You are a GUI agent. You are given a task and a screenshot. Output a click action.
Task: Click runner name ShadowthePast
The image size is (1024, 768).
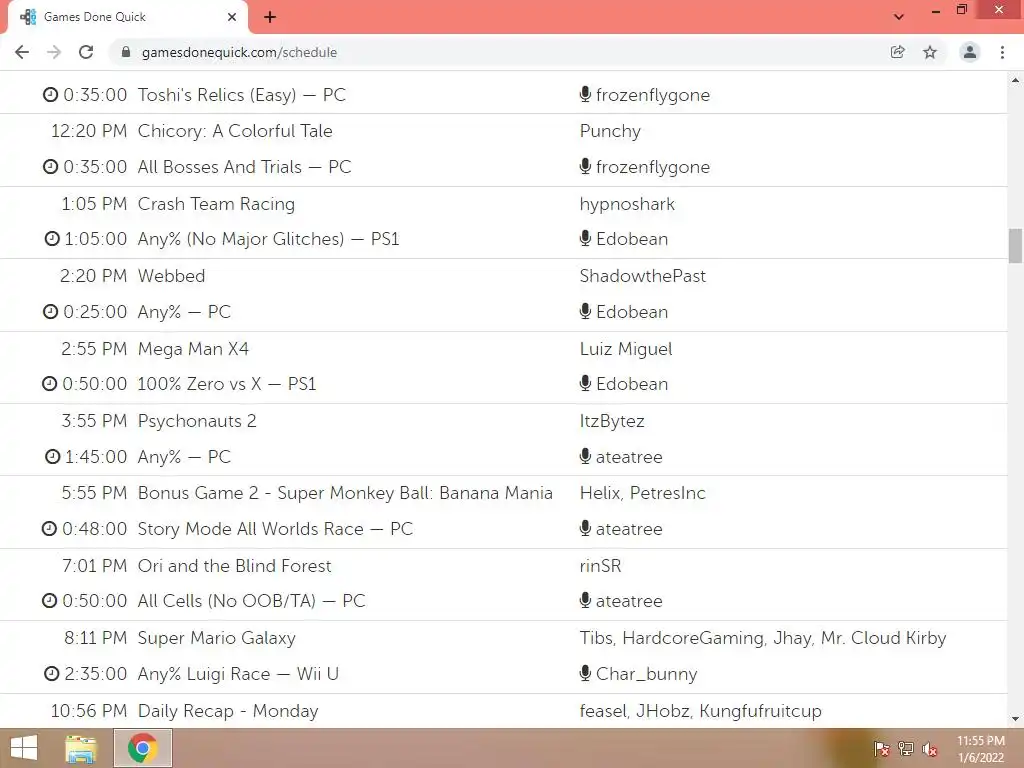[x=643, y=276]
